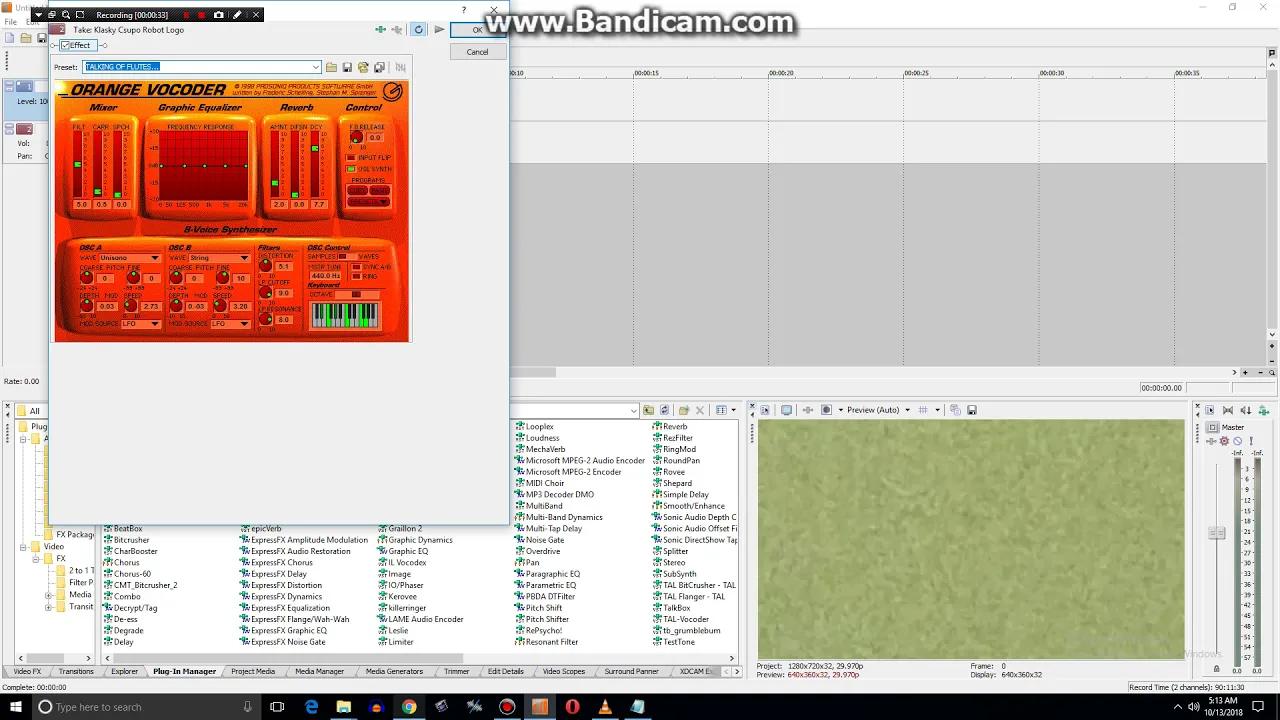
Task: Select TAL-Vocoder in plug-in list
Action: click(x=686, y=619)
